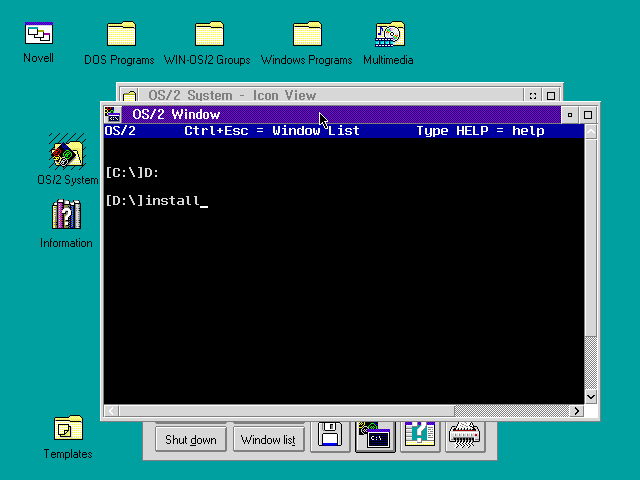
Task: Click the OS/2 Window title bar
Action: pos(341,115)
